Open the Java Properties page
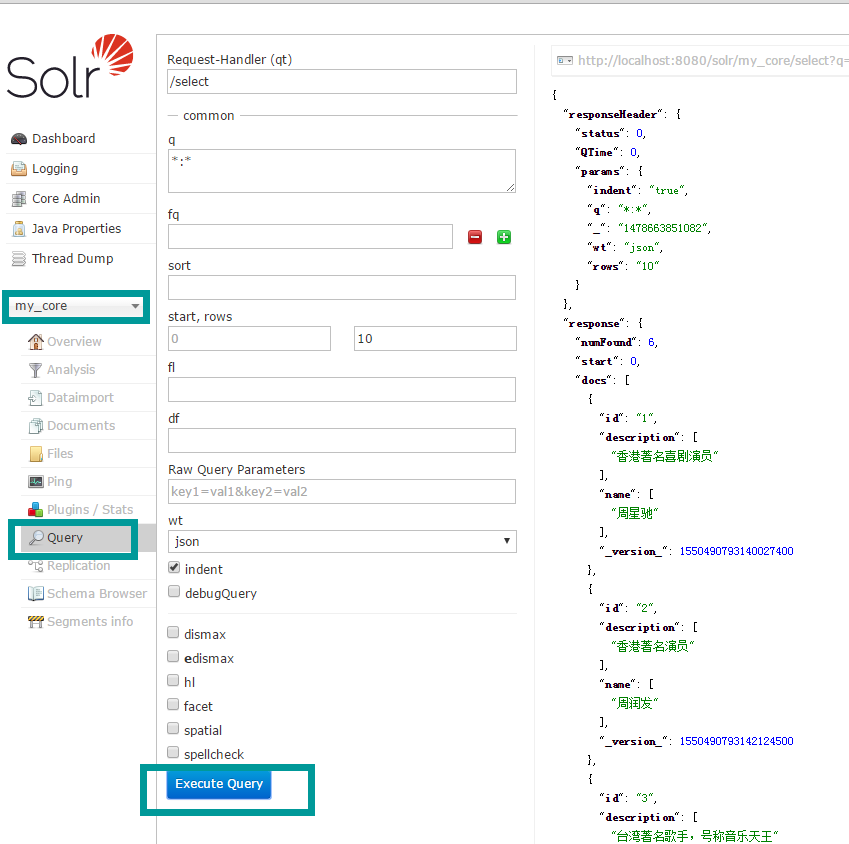 pyautogui.click(x=76, y=229)
